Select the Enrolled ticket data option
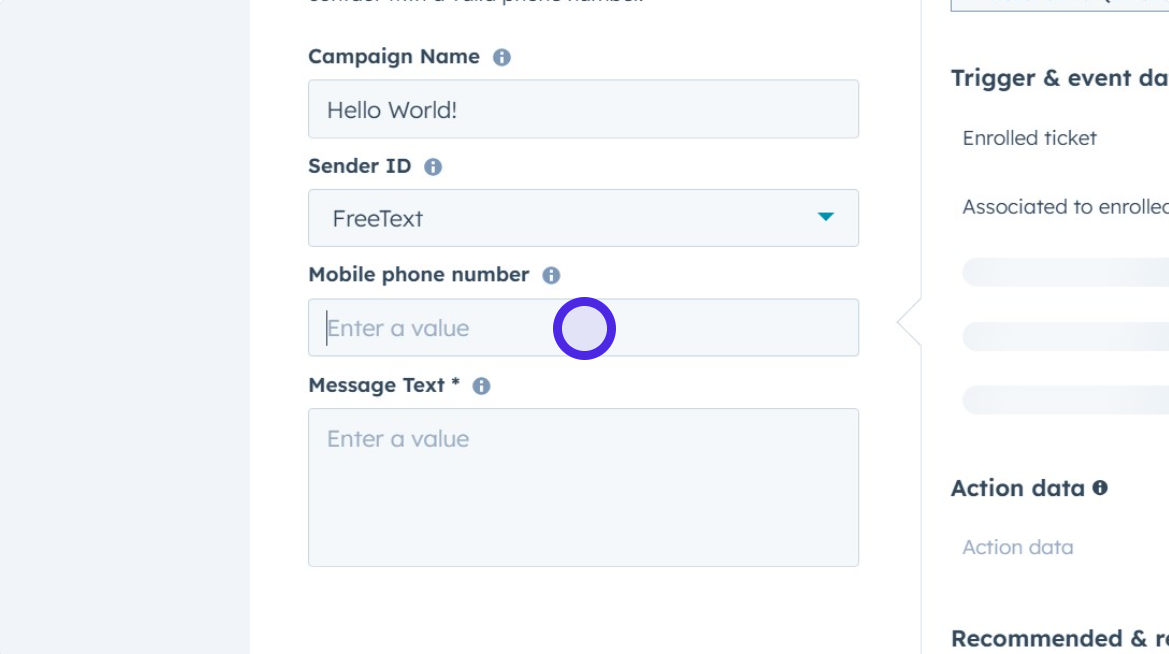 point(1029,138)
